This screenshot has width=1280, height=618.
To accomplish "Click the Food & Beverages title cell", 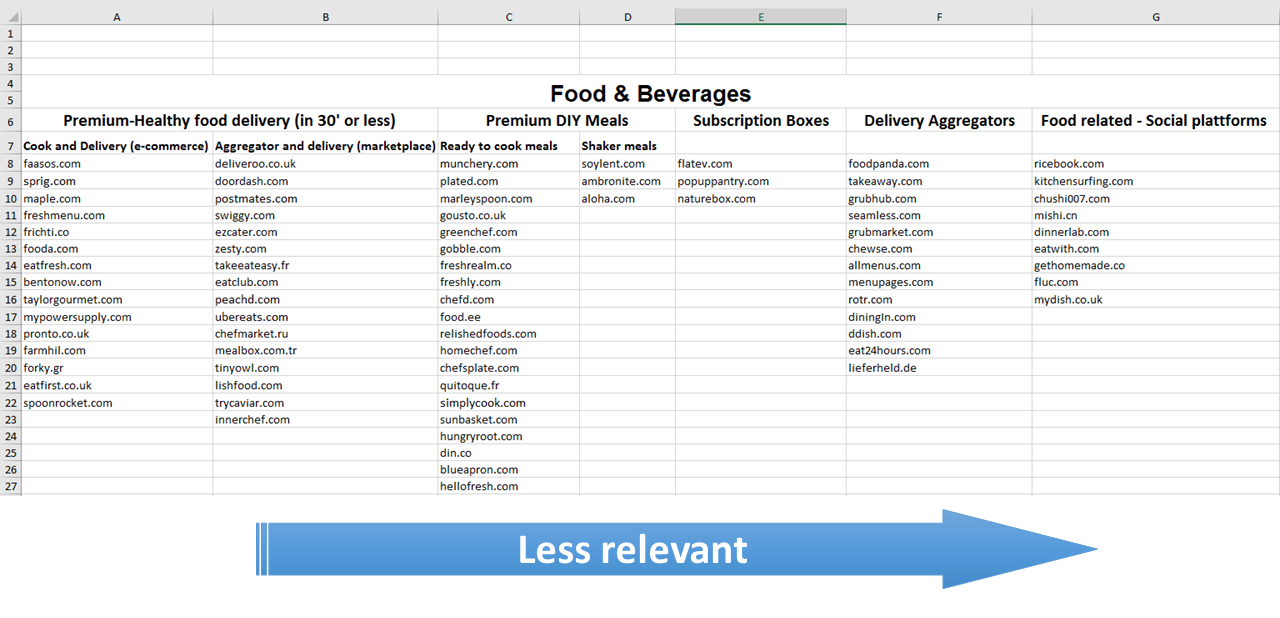I will [650, 94].
